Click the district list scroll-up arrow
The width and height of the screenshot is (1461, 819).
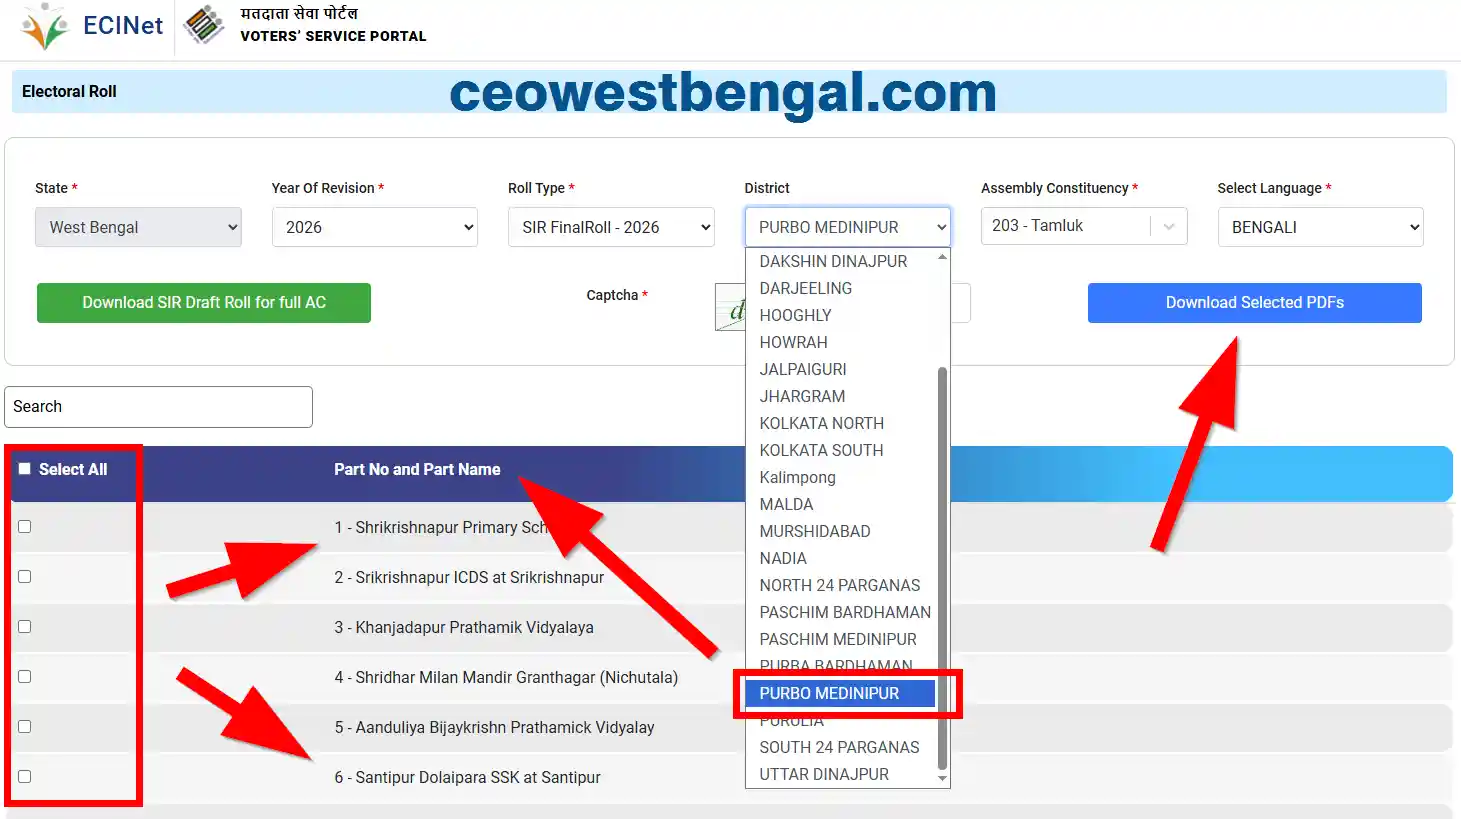point(941,258)
